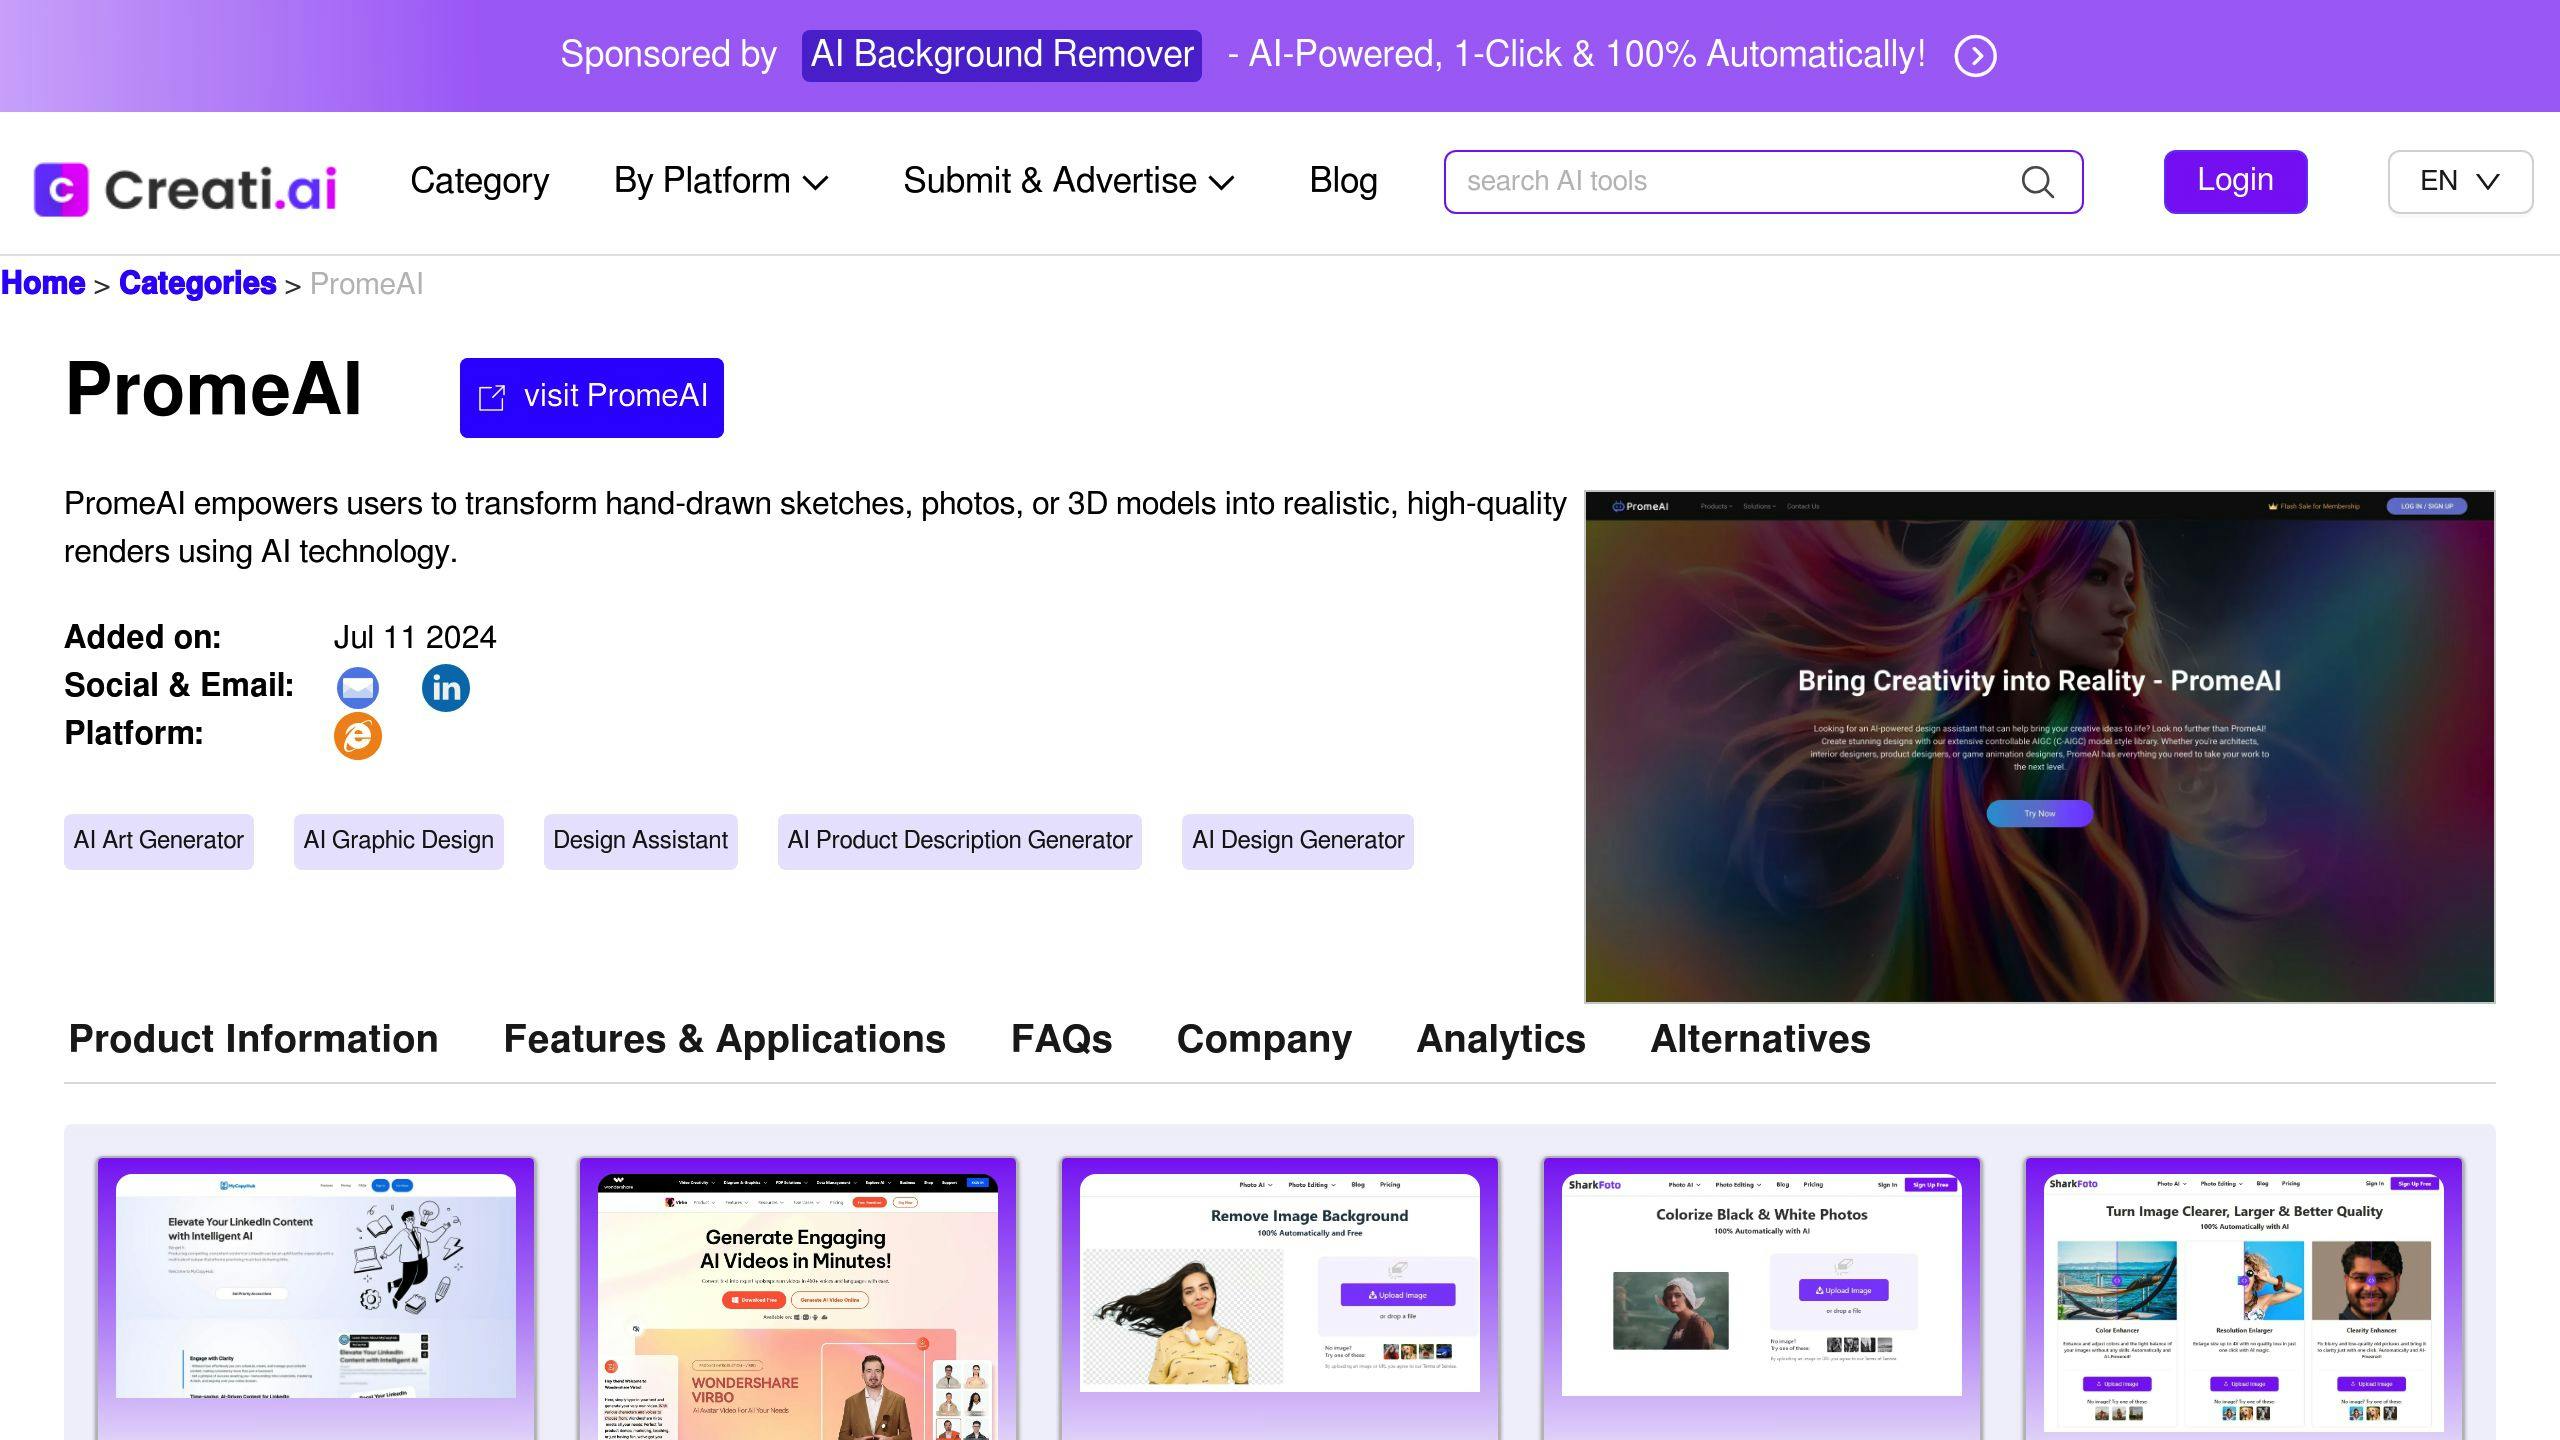Select the Alternatives tab

1760,1039
